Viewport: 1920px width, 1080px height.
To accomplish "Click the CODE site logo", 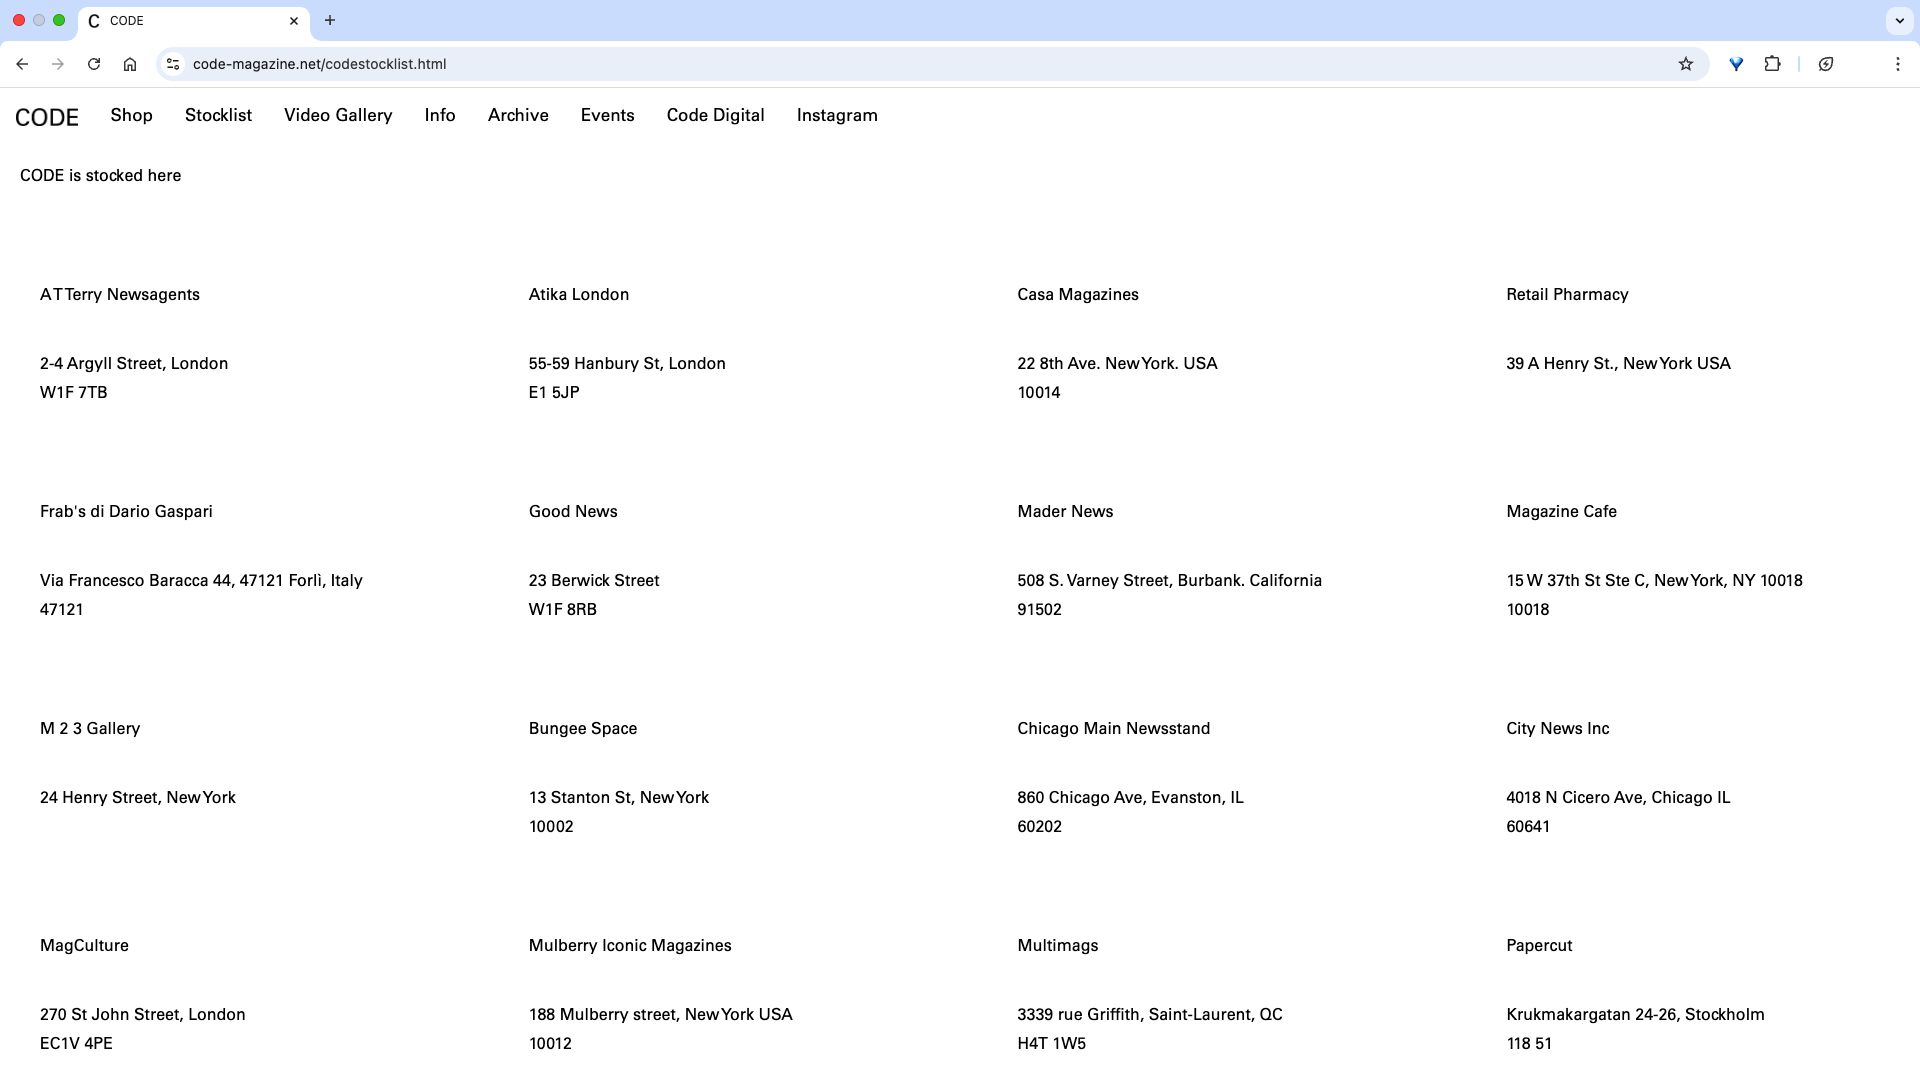I will (47, 117).
